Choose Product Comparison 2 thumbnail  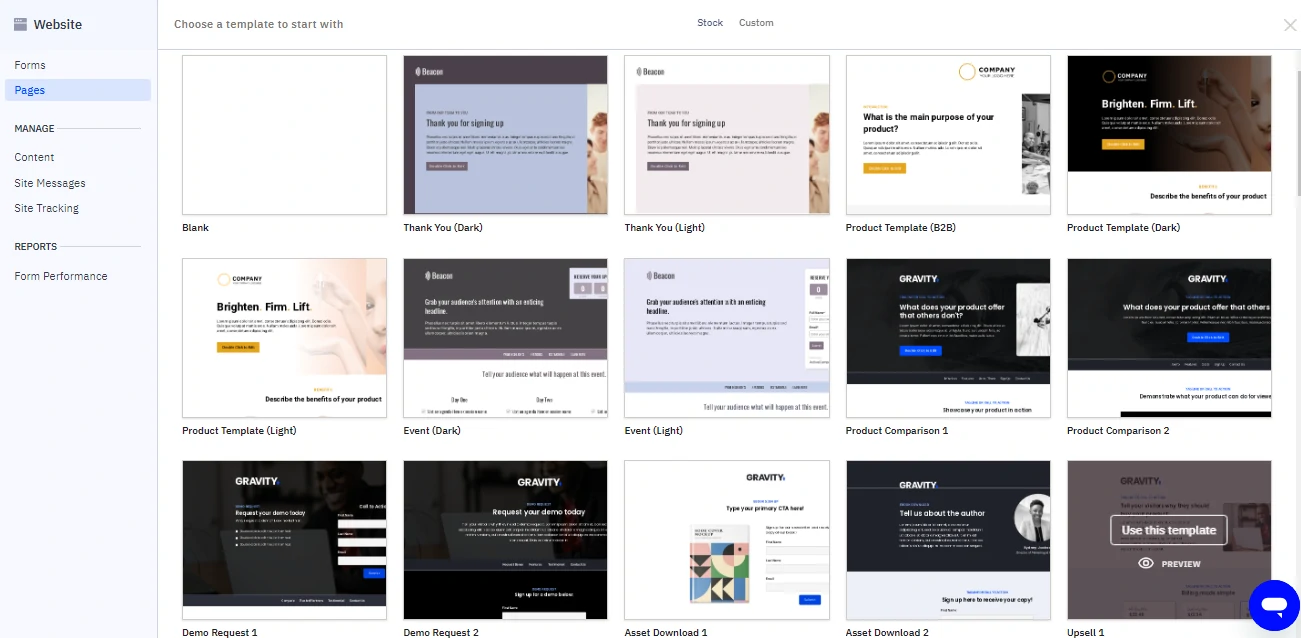[1169, 338]
